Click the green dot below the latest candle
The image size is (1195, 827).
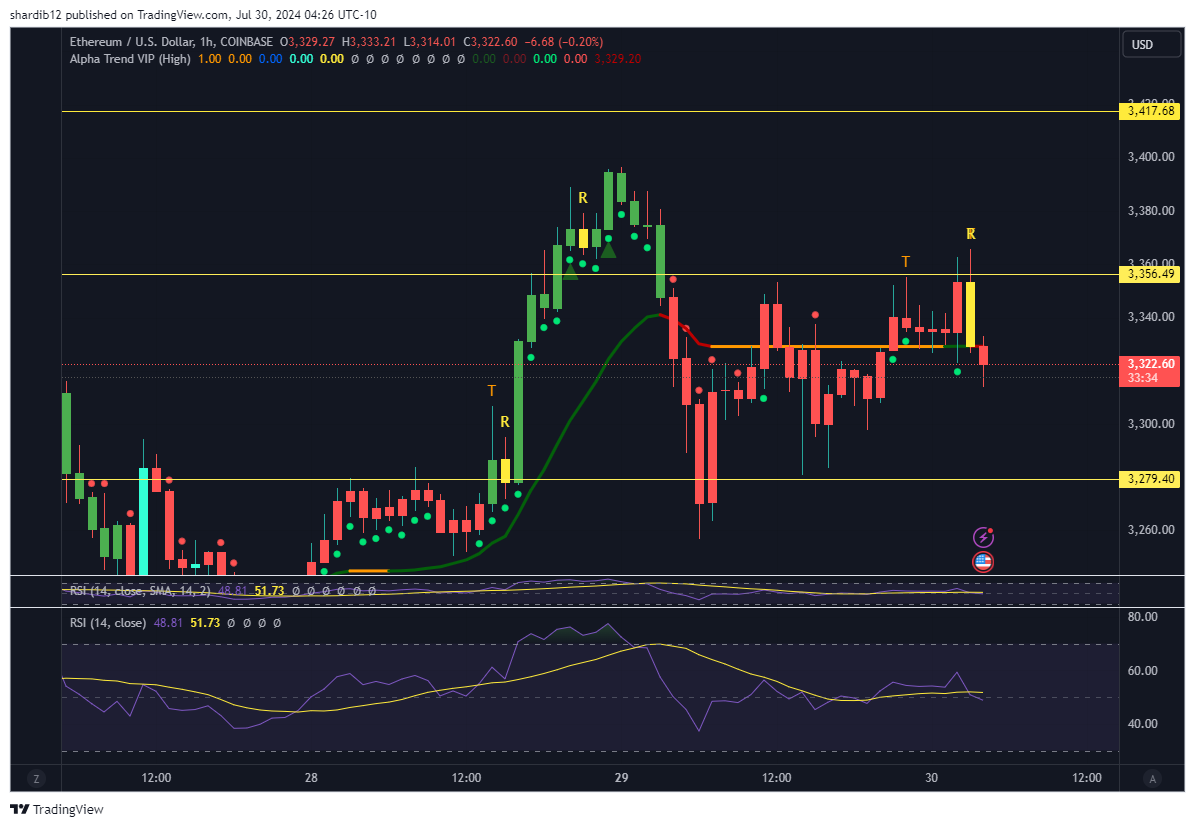(957, 372)
